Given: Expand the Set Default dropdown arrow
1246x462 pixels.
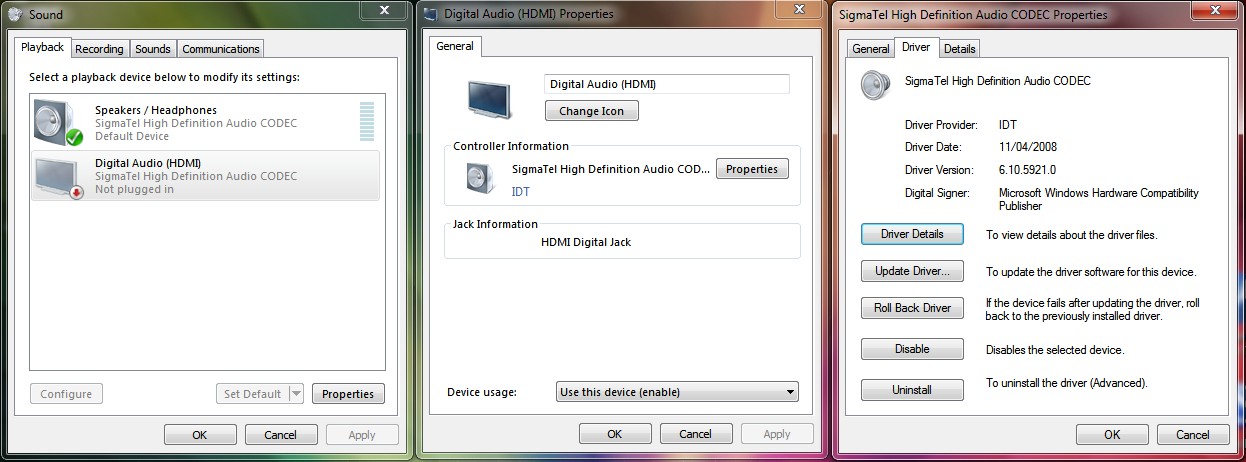Looking at the screenshot, I should point(296,394).
